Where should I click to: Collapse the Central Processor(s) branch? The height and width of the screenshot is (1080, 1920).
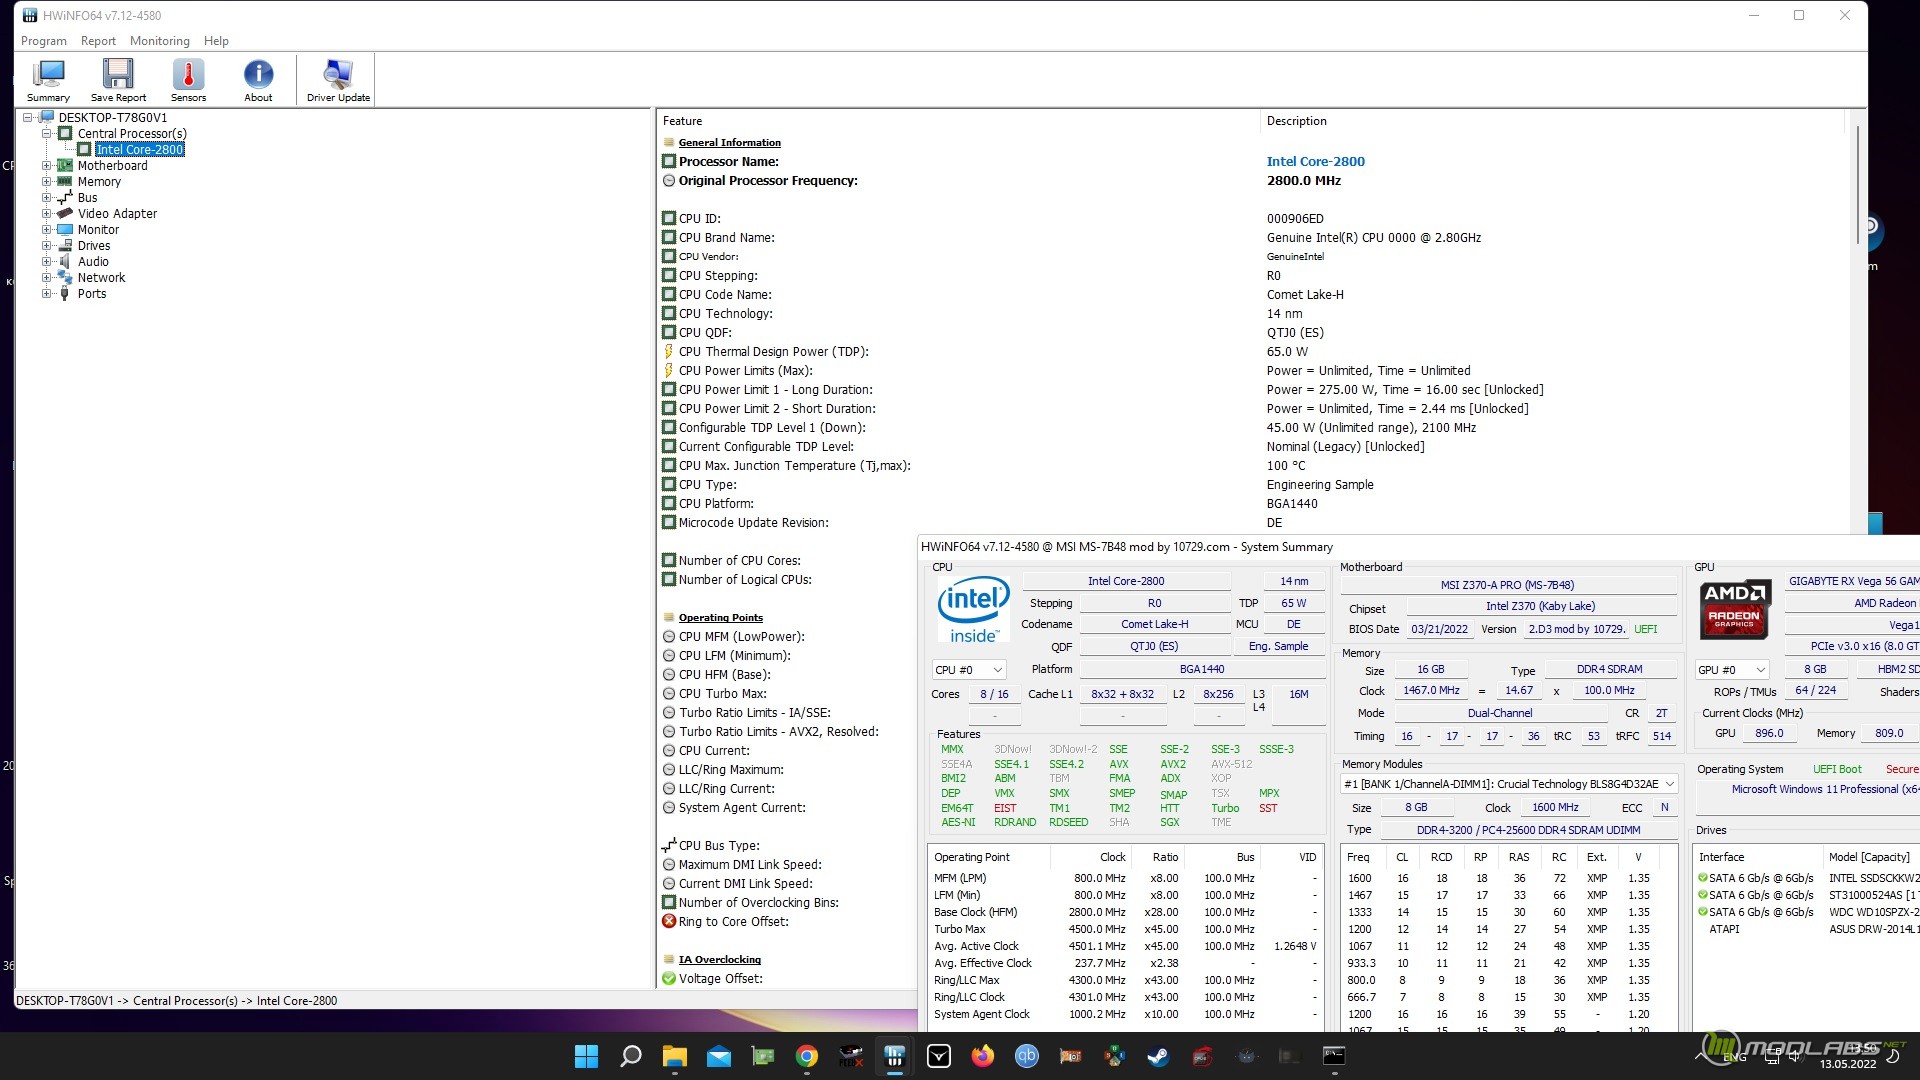pos(46,133)
